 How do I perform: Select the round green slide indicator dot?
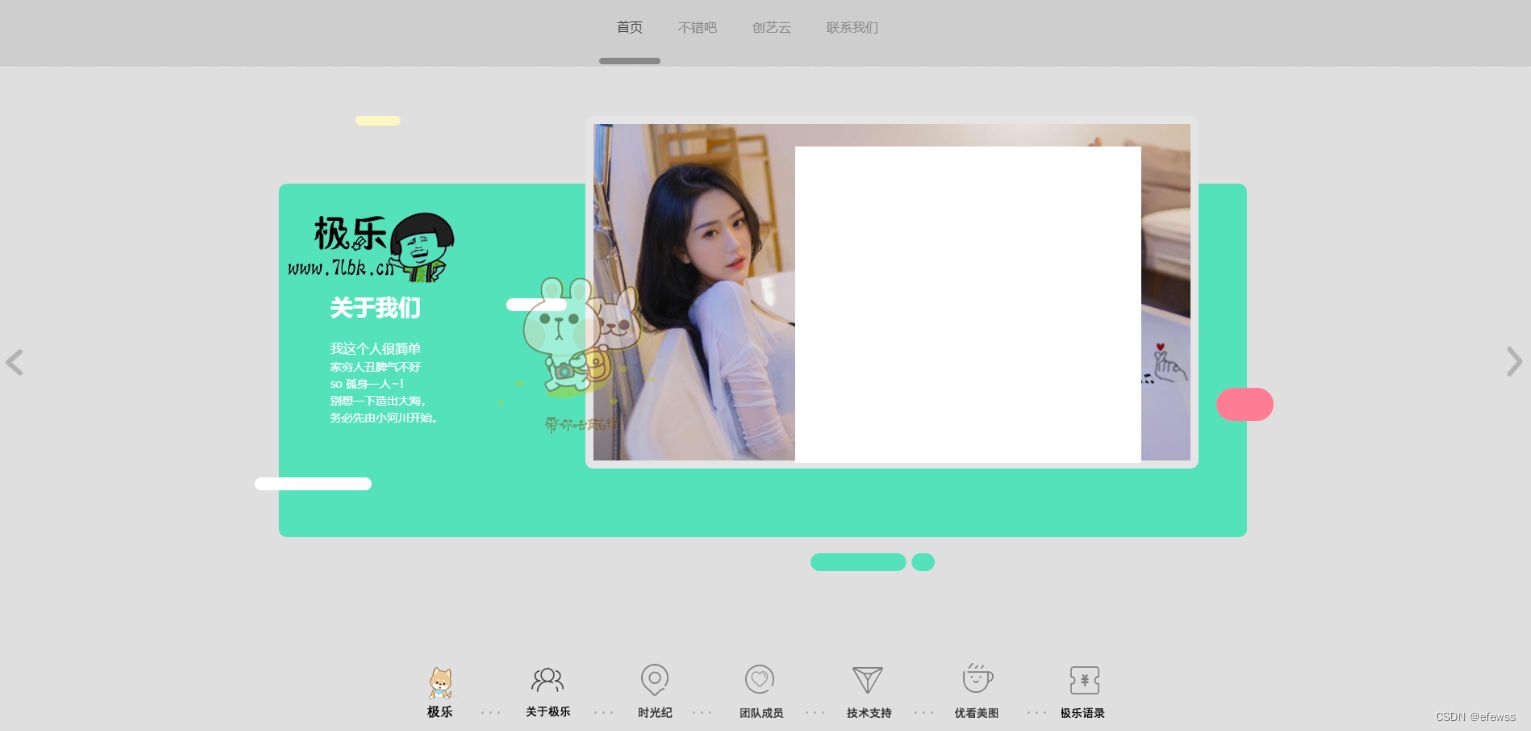click(x=922, y=562)
